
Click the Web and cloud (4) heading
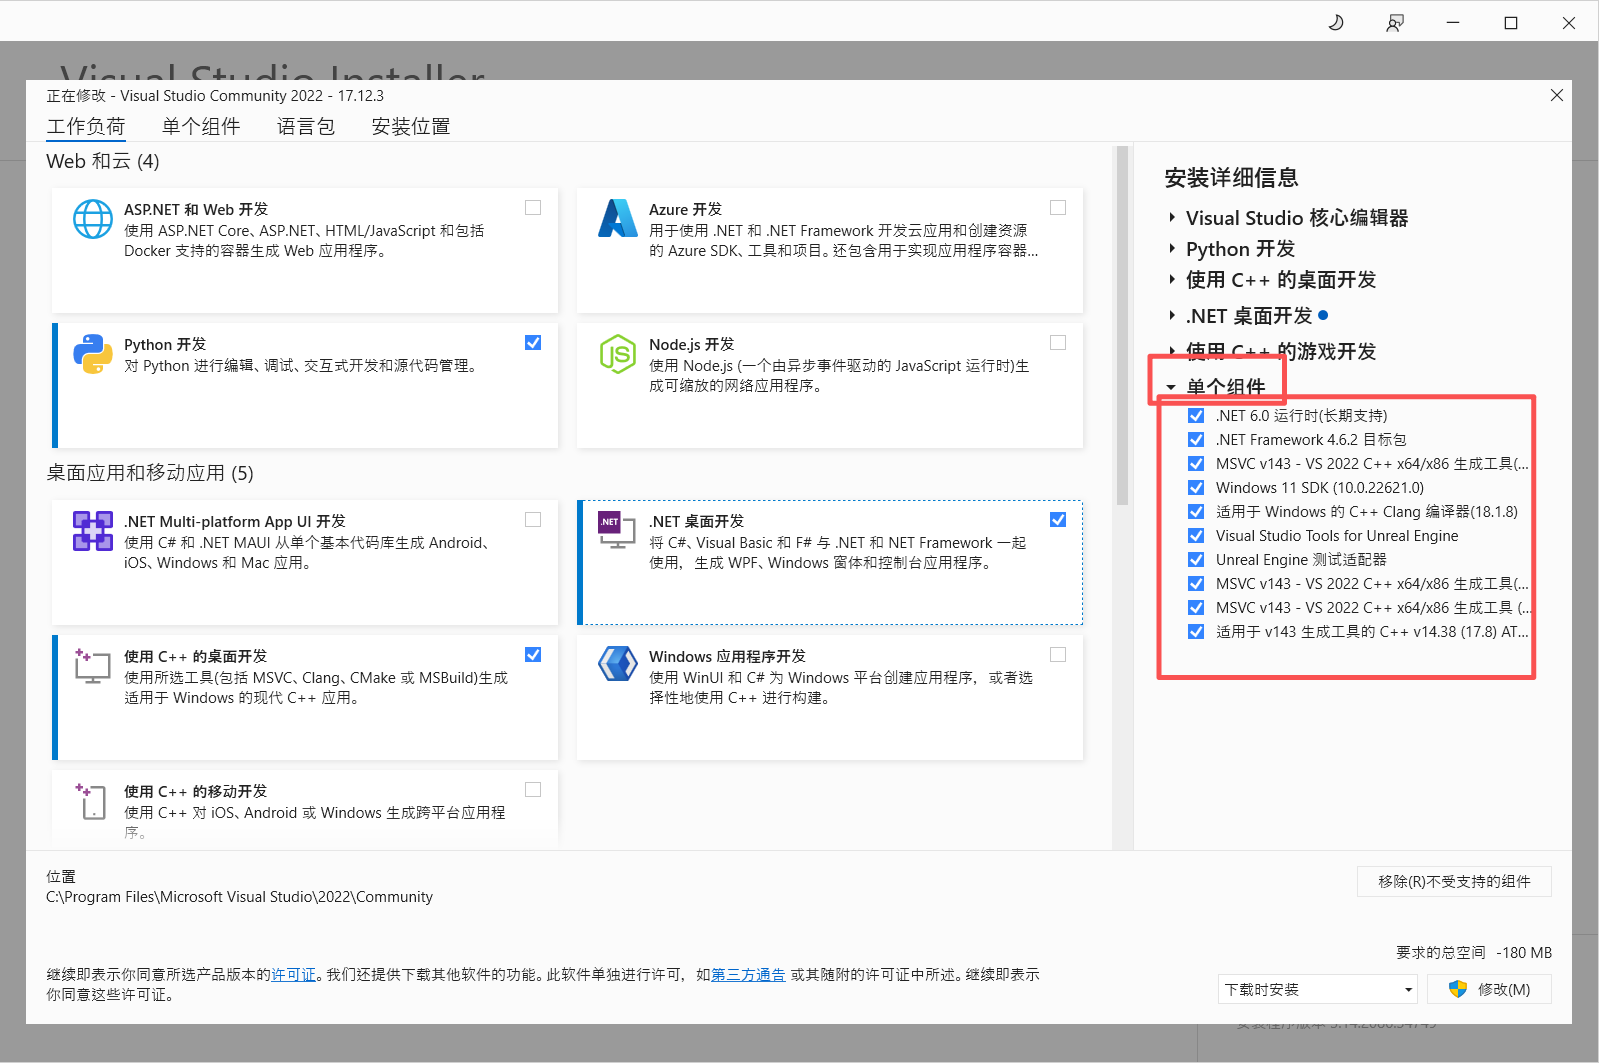click(103, 161)
